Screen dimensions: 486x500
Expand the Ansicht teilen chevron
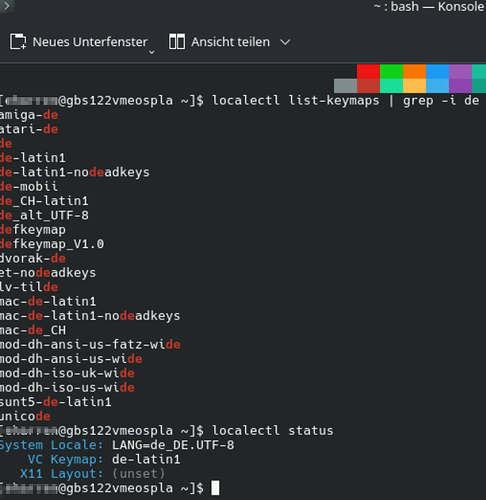pos(285,42)
